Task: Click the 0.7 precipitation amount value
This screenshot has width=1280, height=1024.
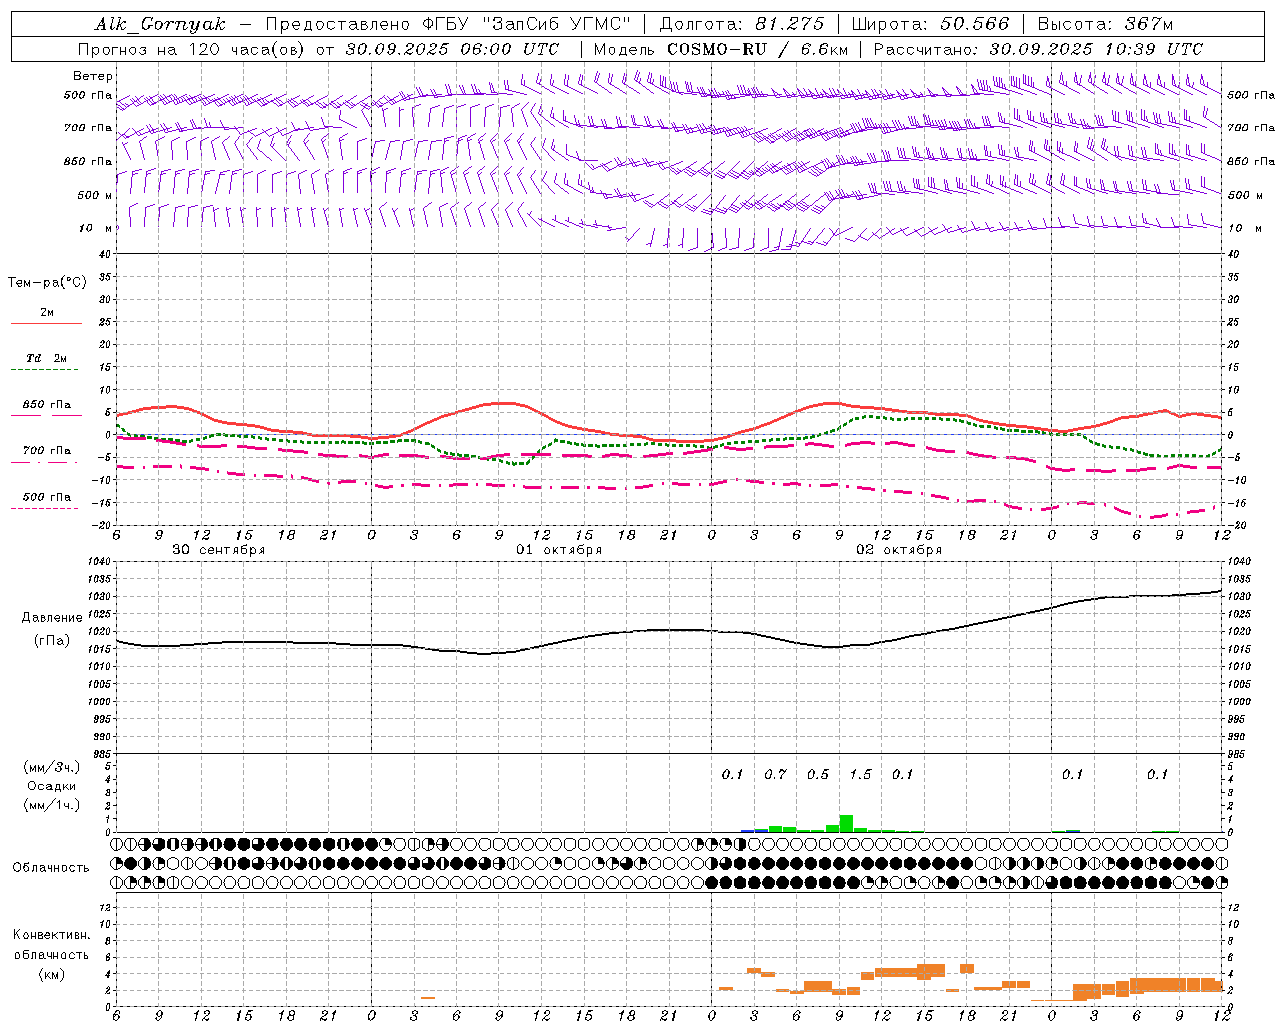Action: coord(775,774)
